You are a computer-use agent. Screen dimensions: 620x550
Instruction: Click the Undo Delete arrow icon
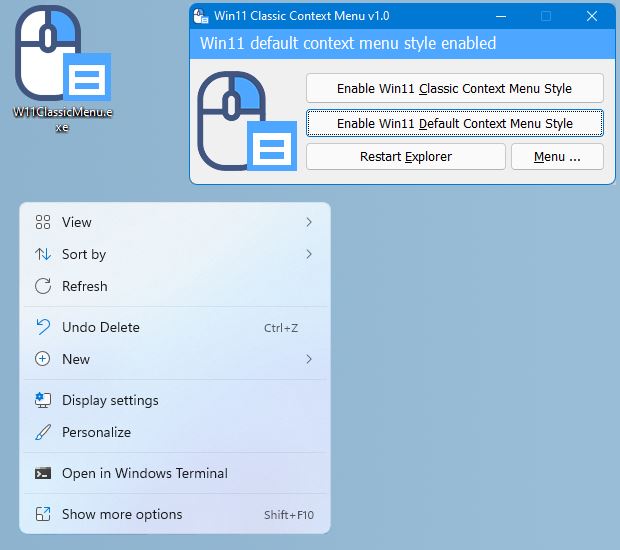pos(43,327)
